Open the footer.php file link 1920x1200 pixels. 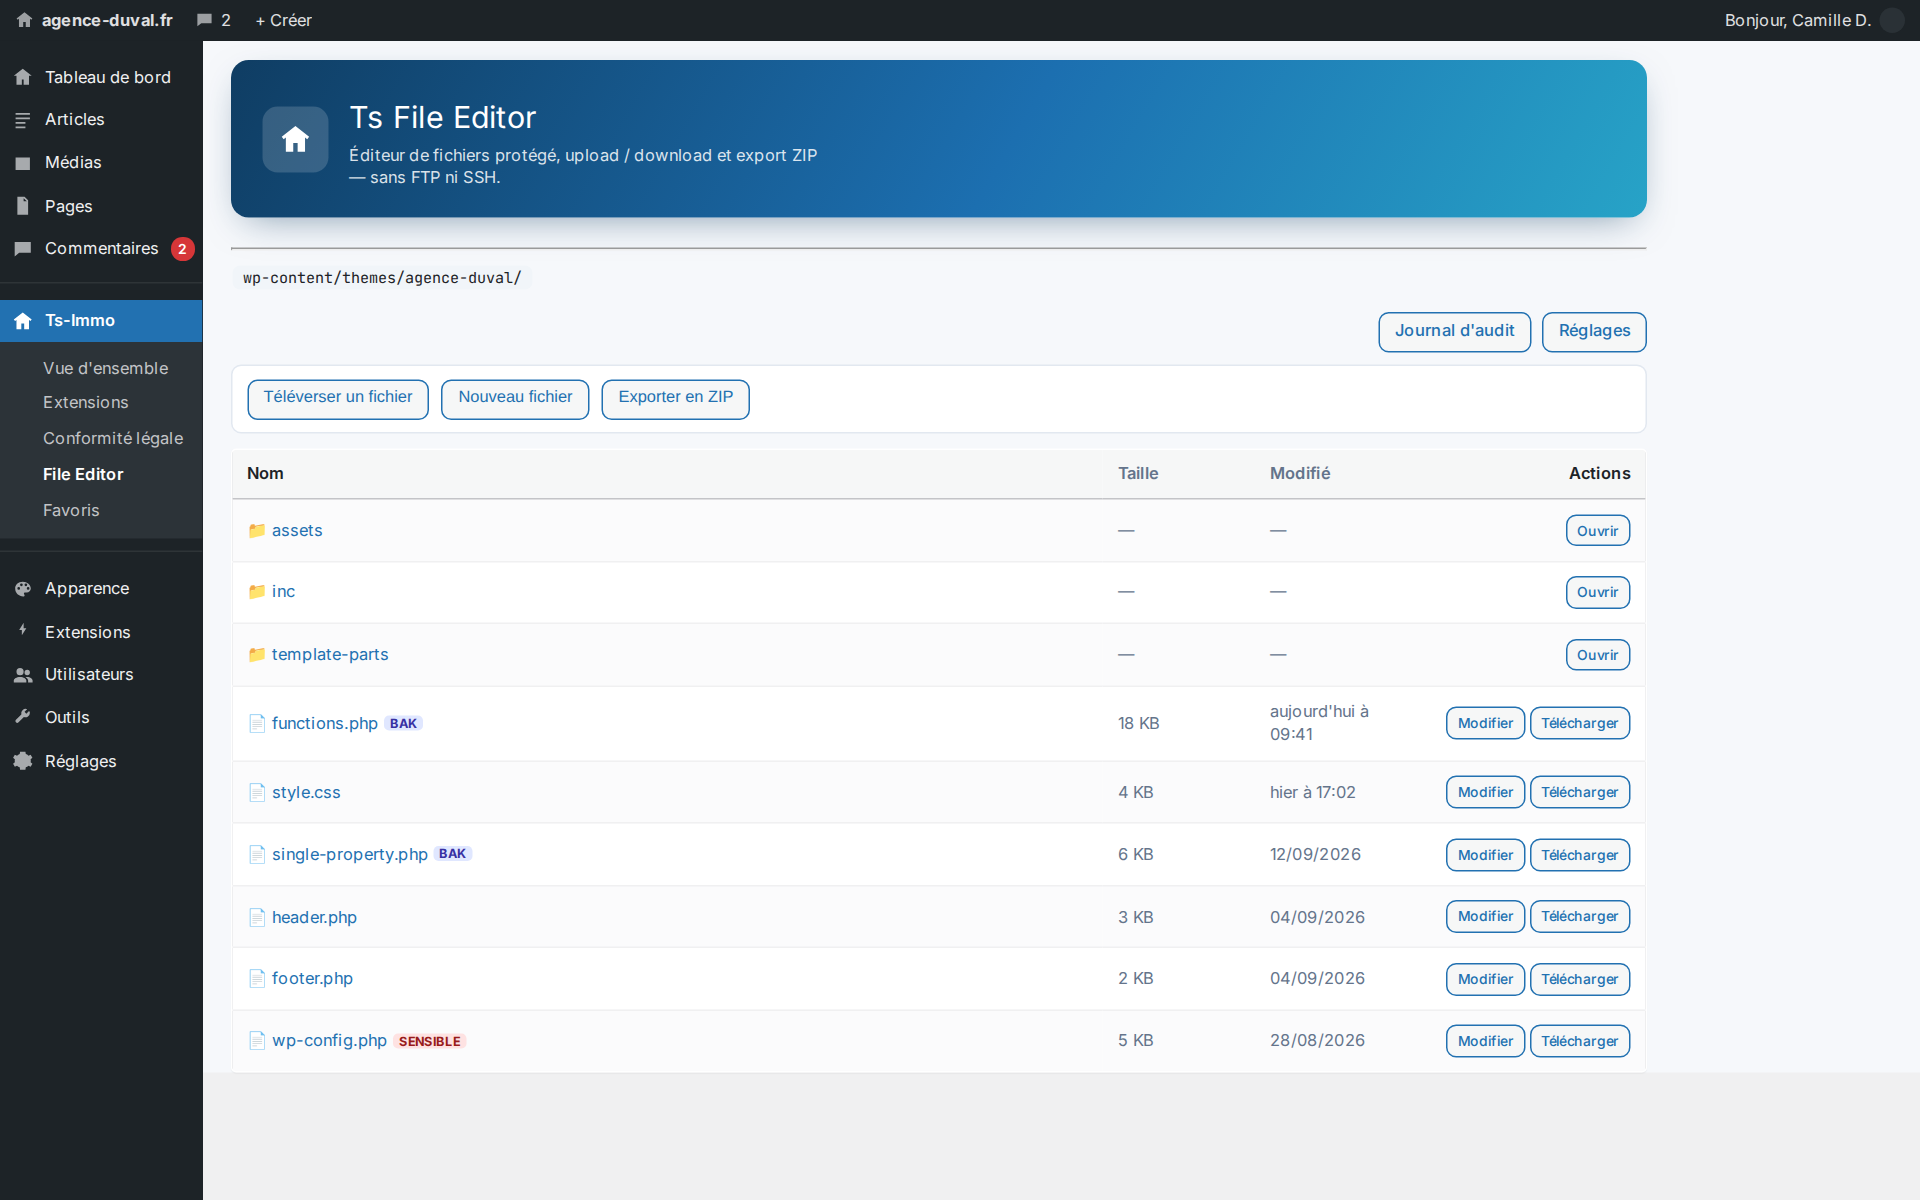pos(312,978)
